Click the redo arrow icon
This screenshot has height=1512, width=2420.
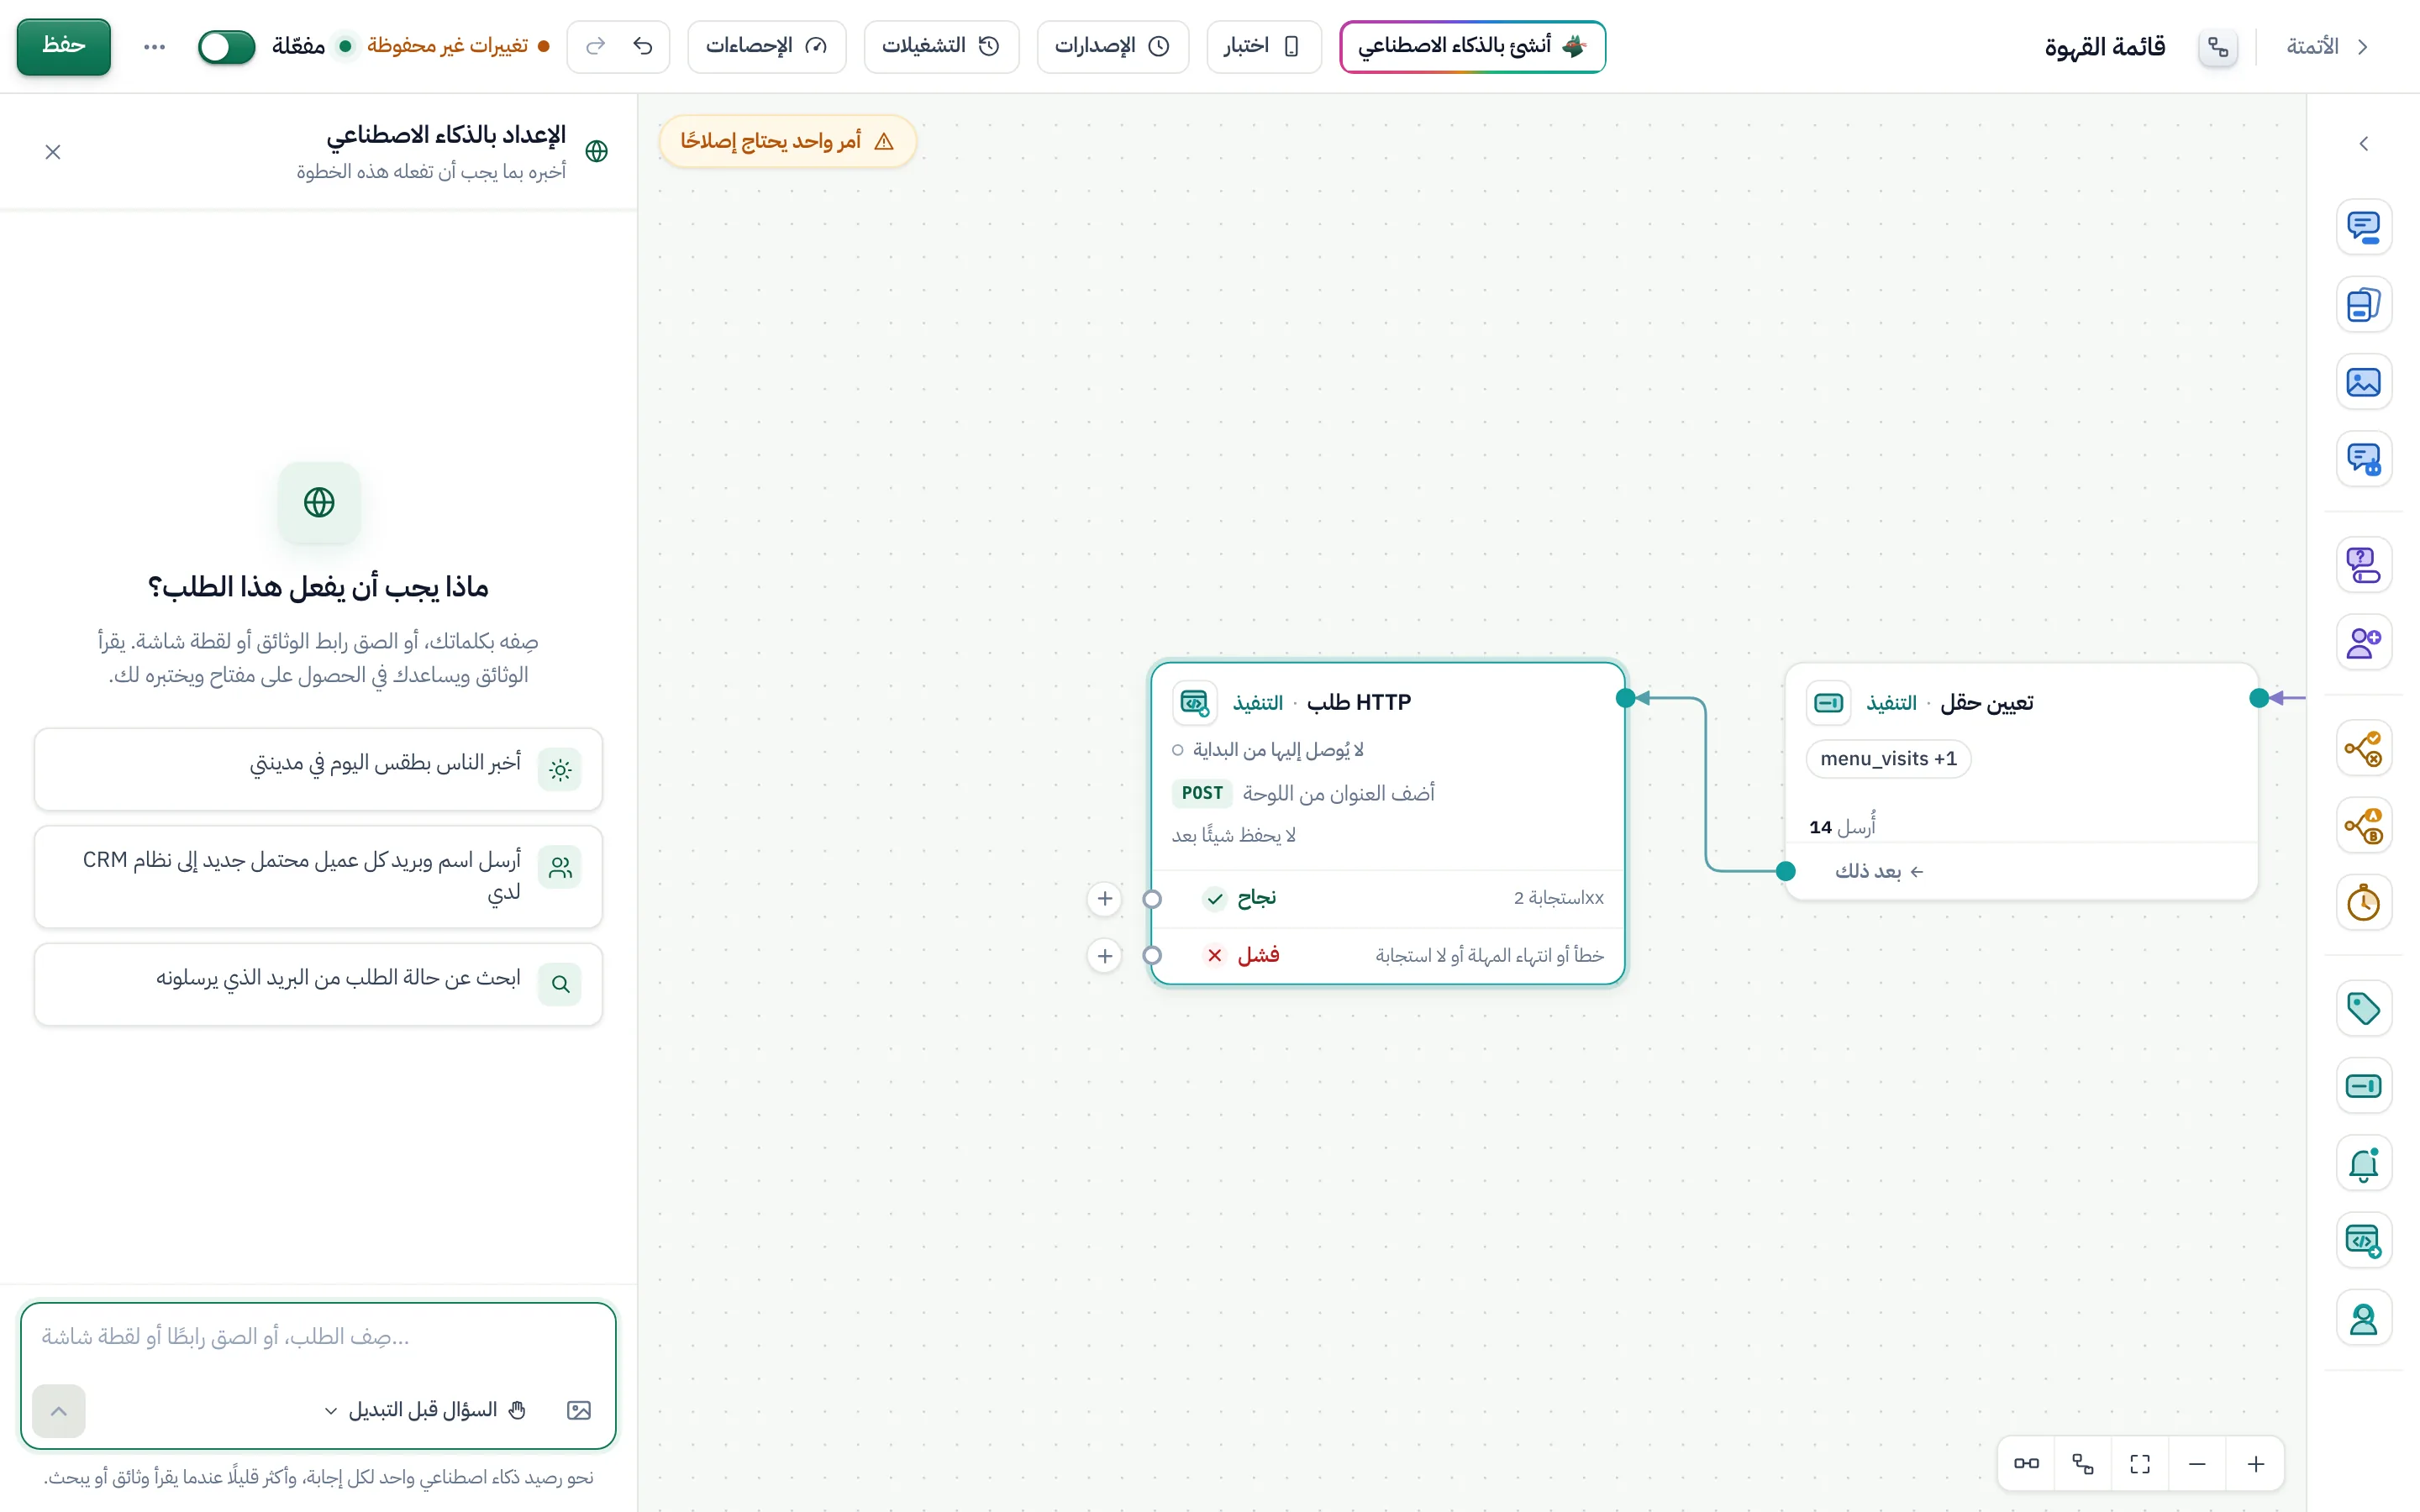(595, 46)
